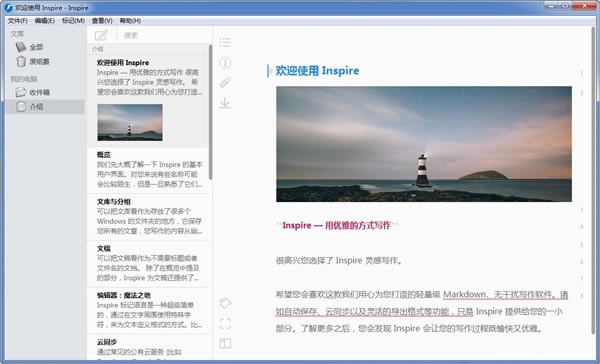Toggle the panel layout icon
The image size is (600, 364).
(x=225, y=343)
